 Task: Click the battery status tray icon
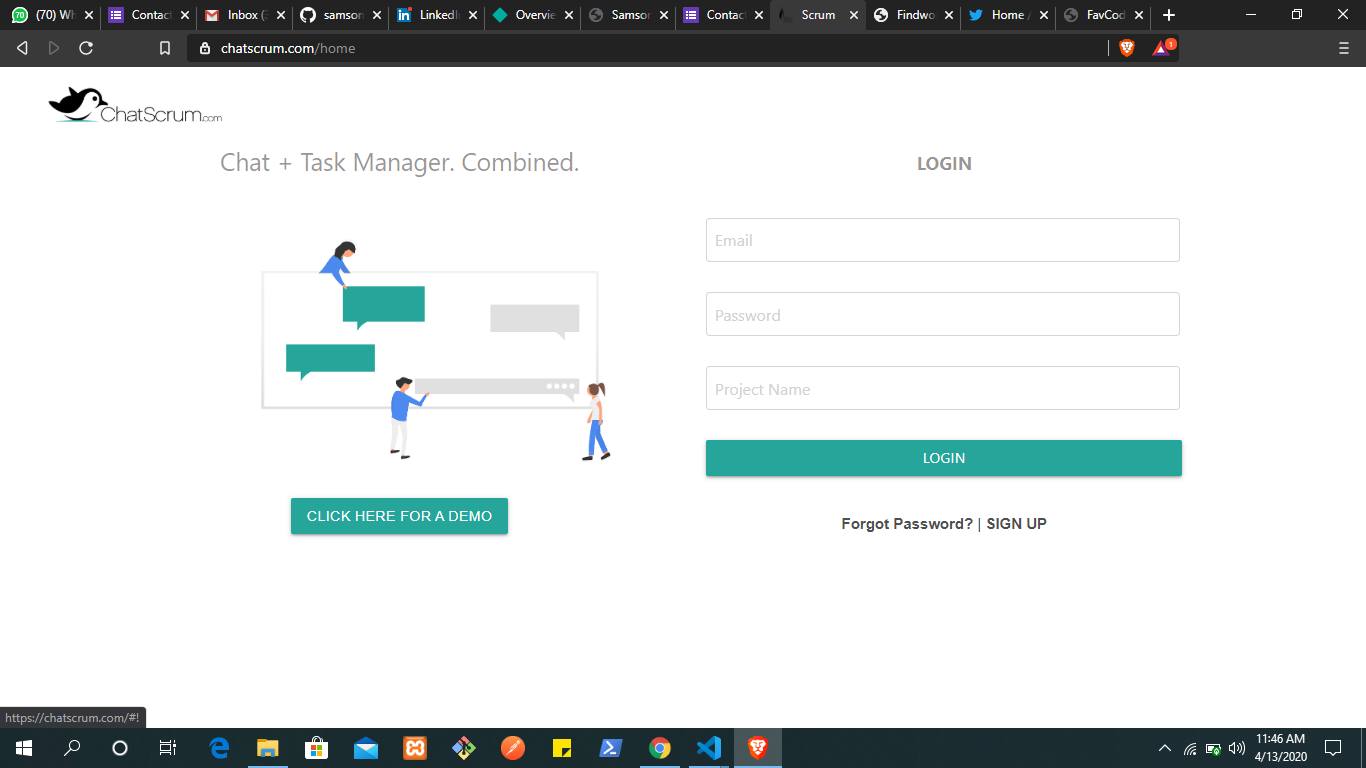coord(1213,748)
